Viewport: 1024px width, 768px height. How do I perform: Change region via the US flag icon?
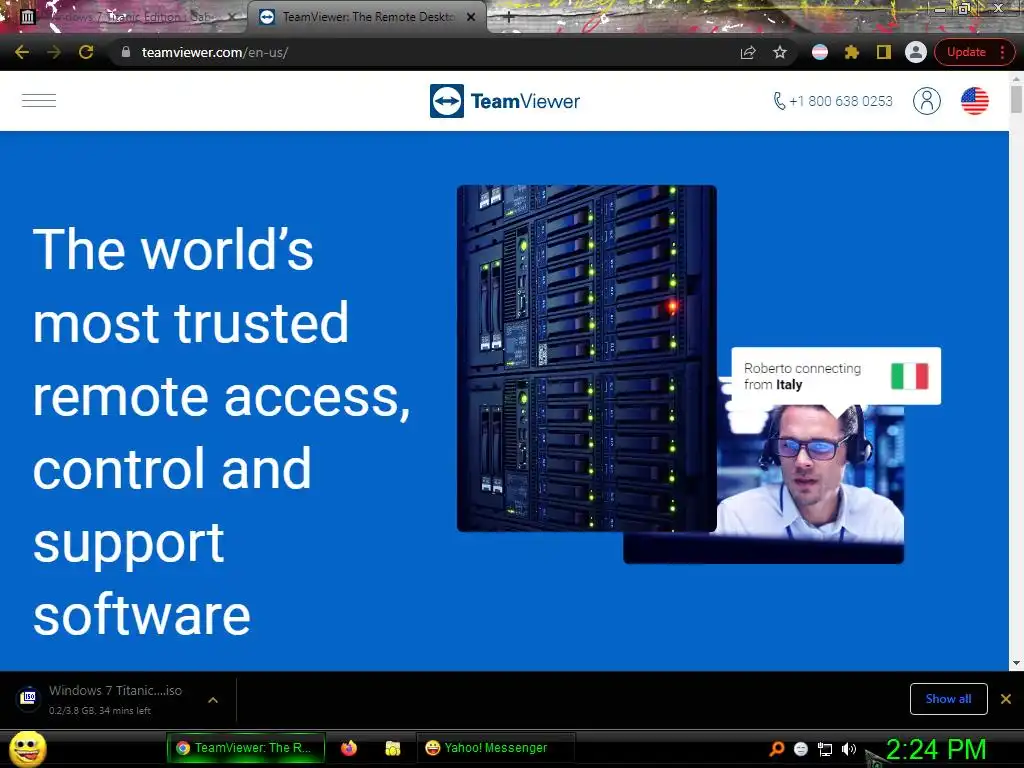974,101
